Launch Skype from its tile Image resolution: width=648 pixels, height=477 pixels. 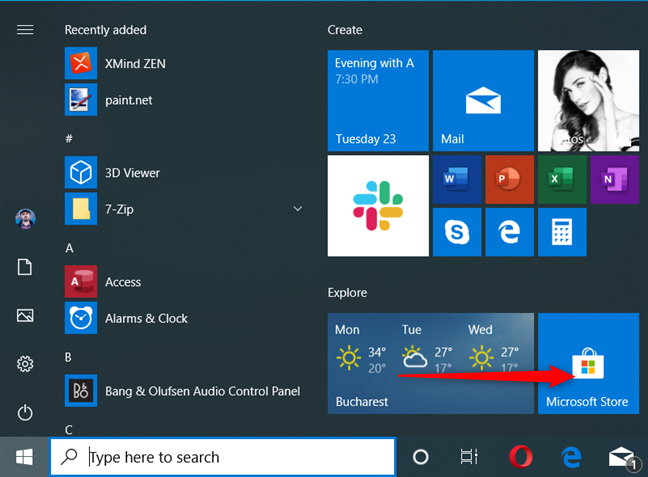tap(457, 232)
